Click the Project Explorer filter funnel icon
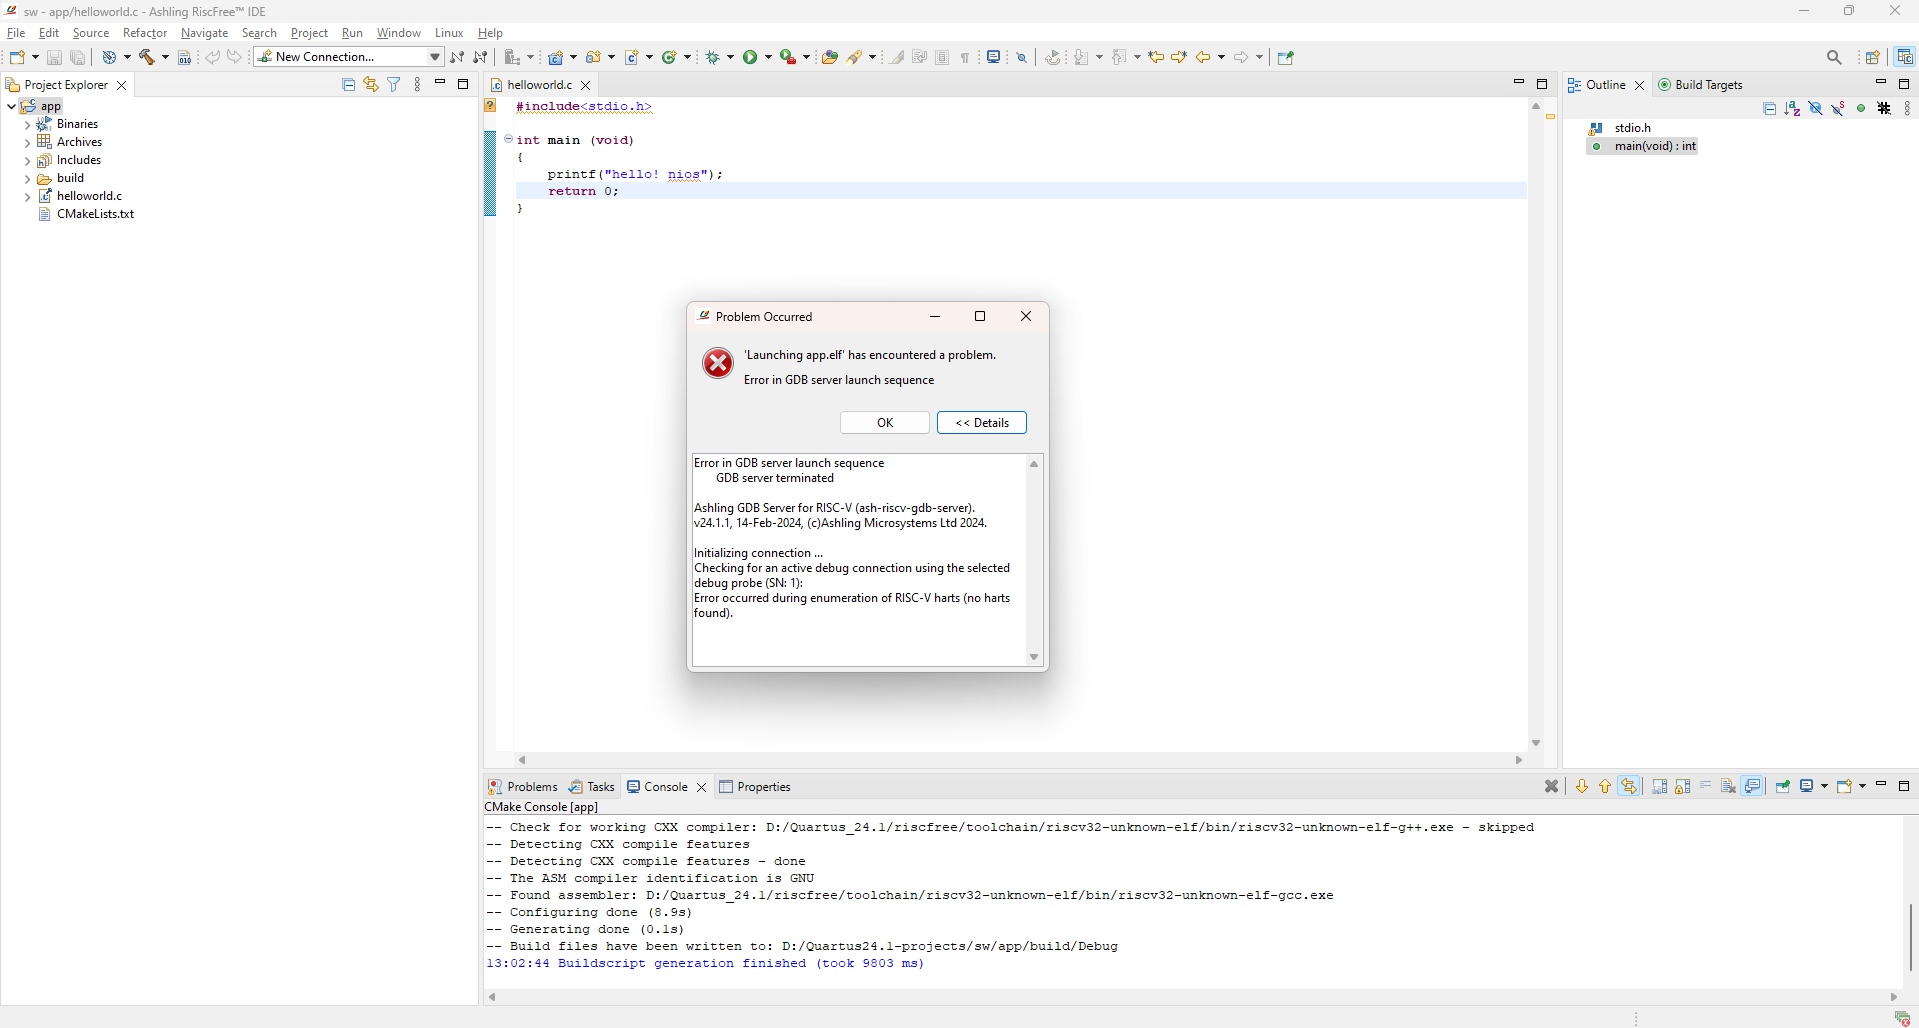1919x1028 pixels. [394, 85]
